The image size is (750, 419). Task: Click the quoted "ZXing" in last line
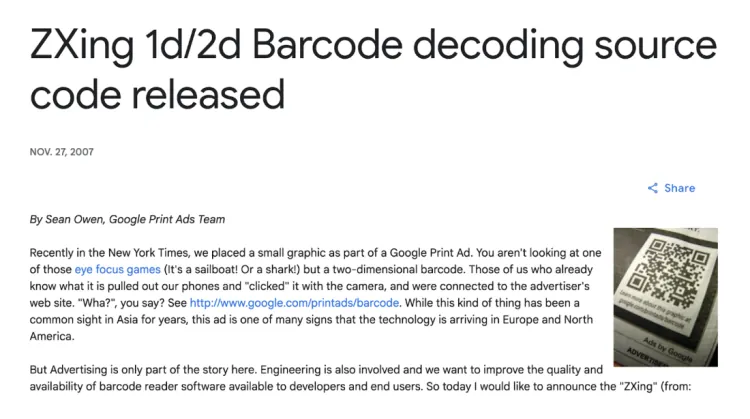pos(638,385)
